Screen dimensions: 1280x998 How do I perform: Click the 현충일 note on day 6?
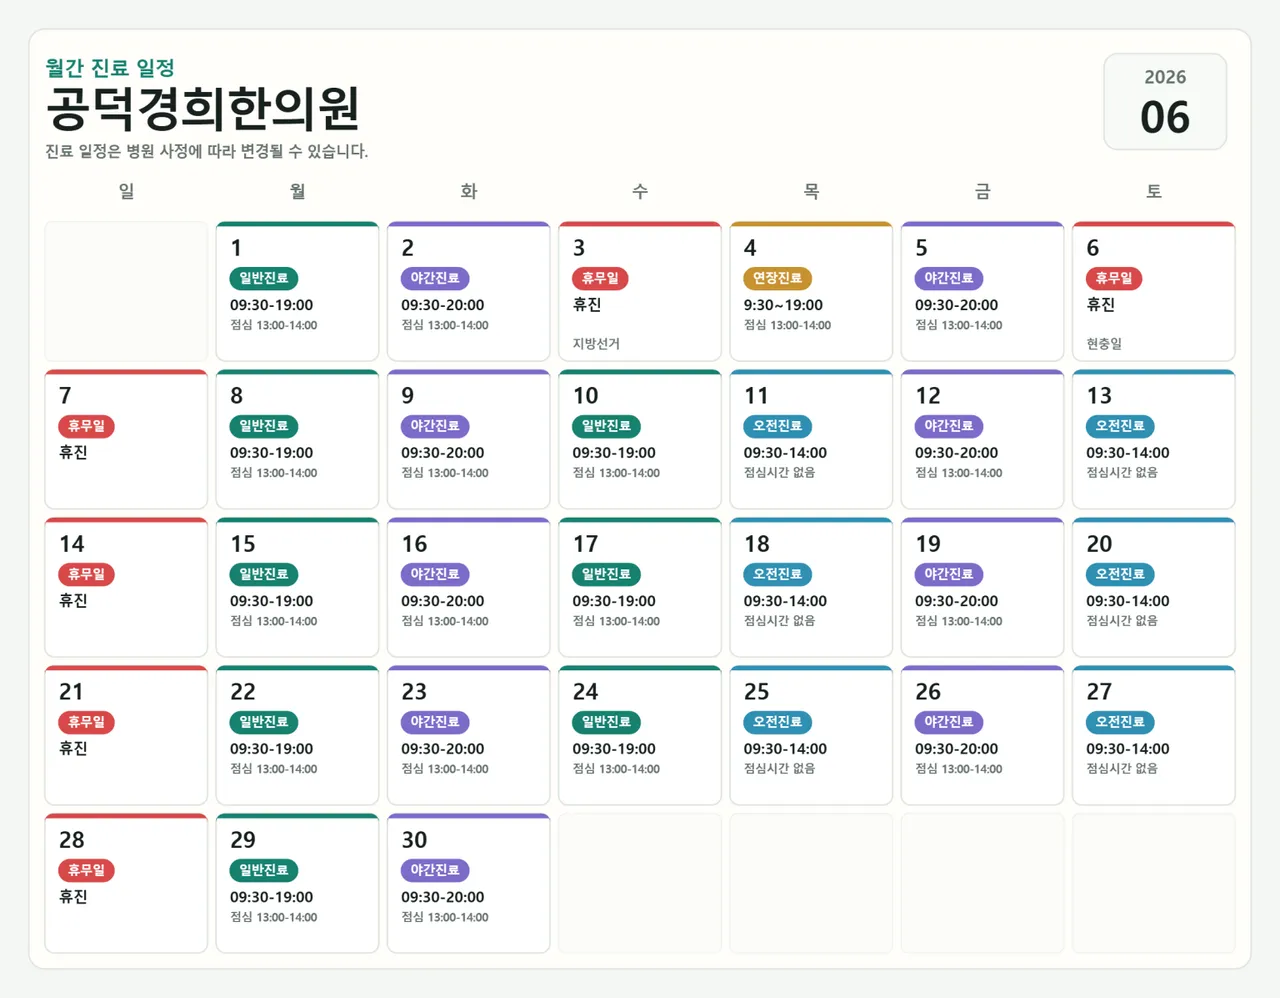(1104, 344)
